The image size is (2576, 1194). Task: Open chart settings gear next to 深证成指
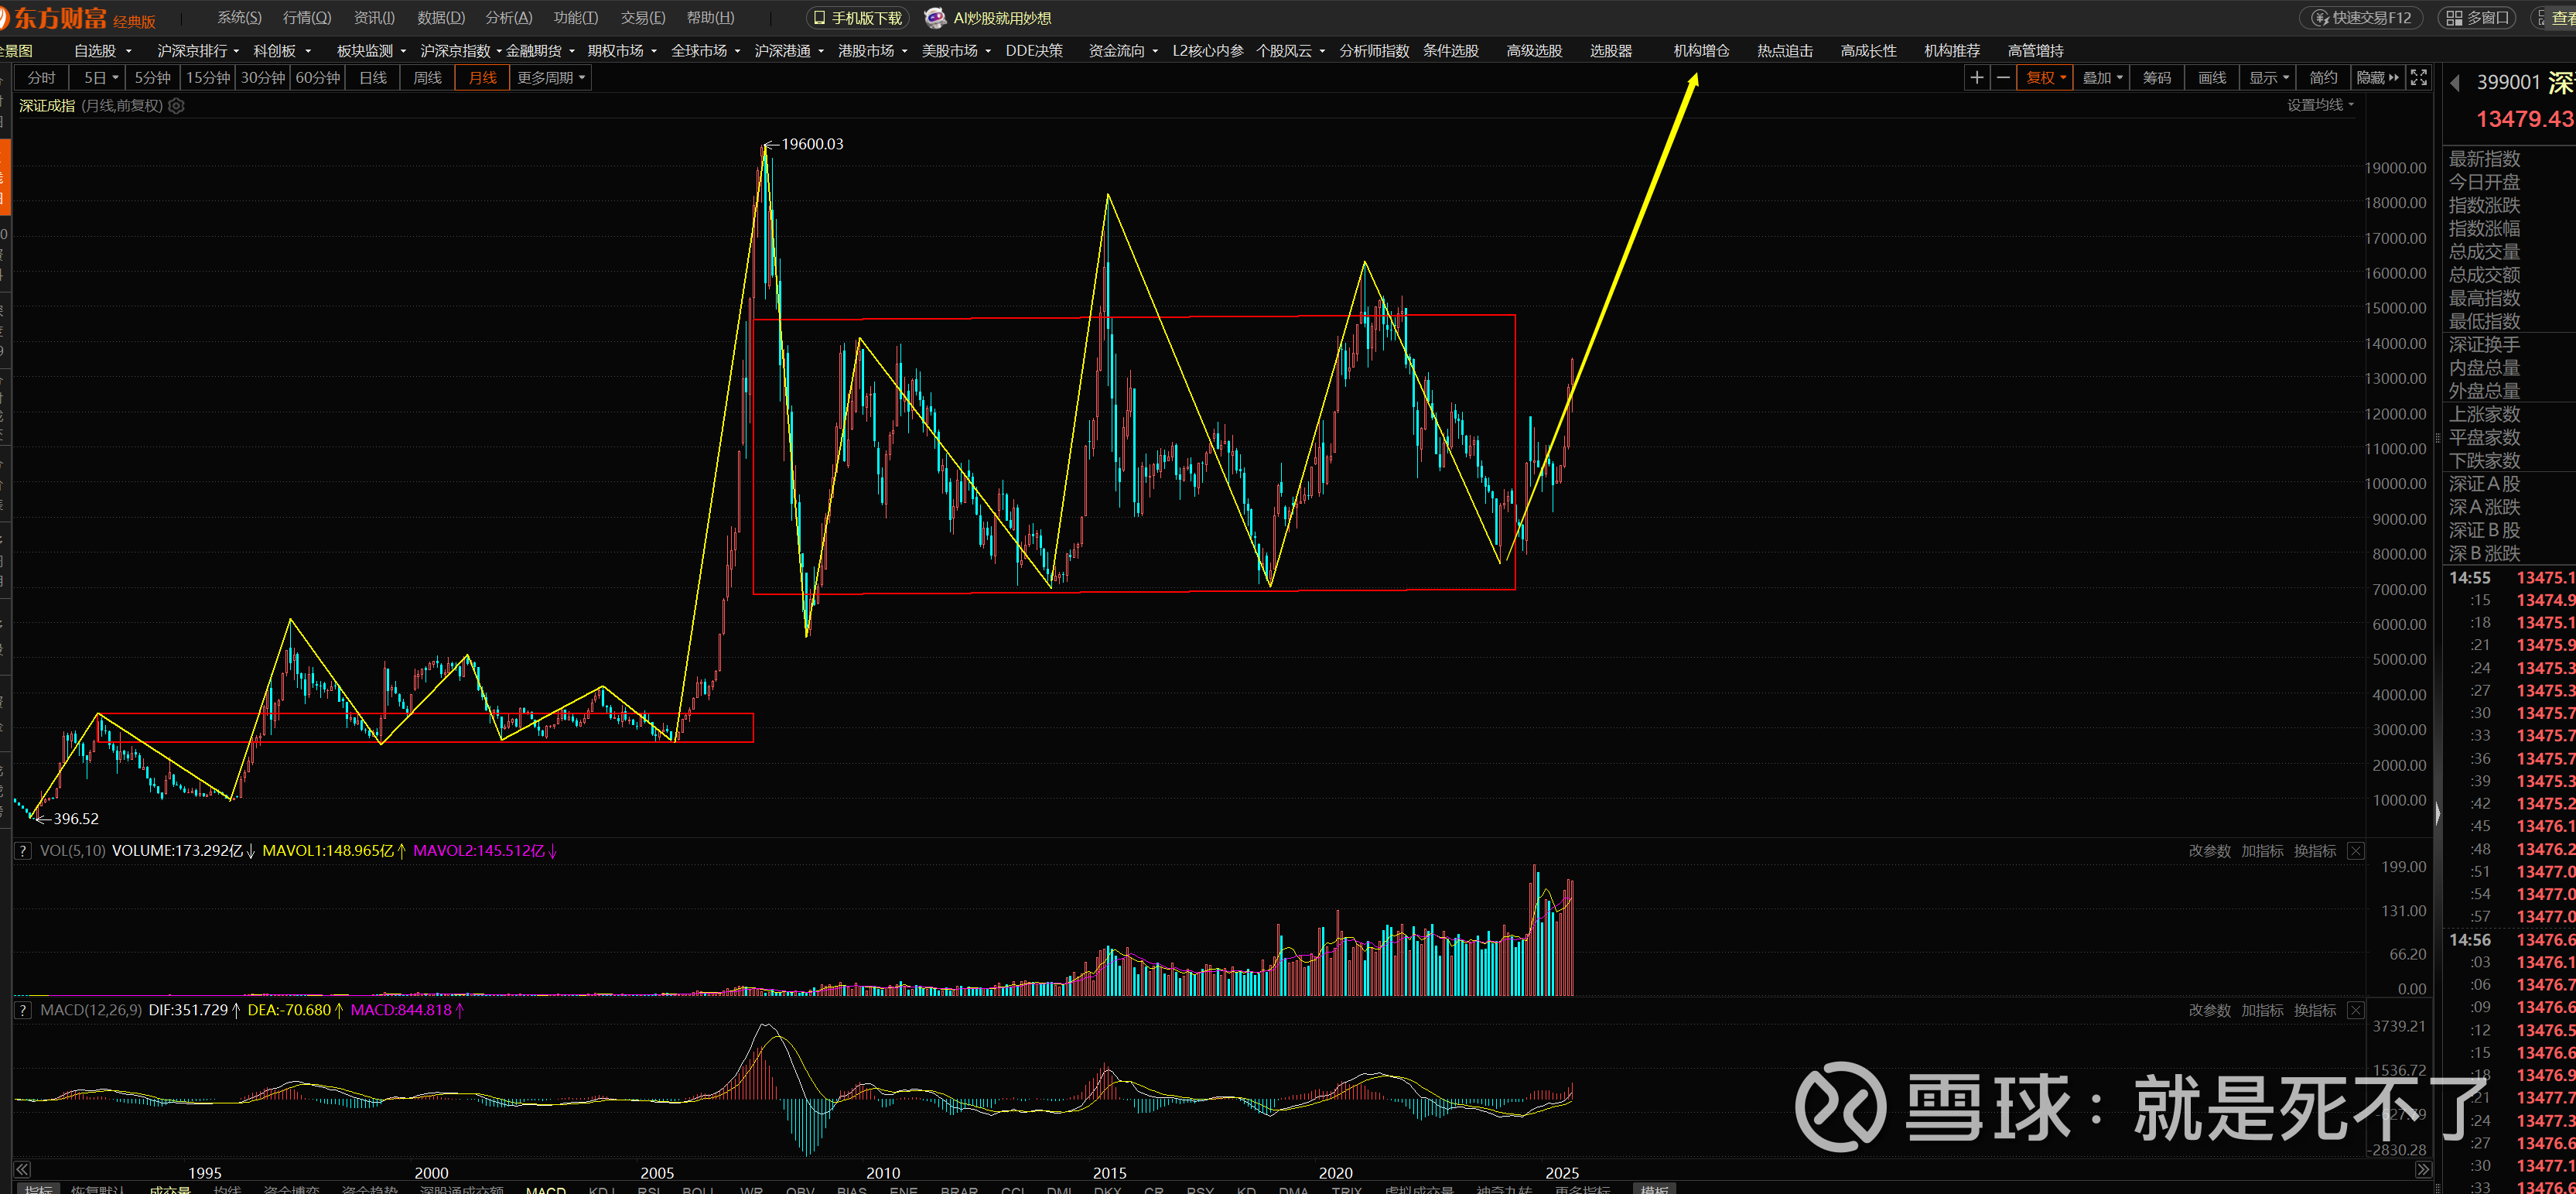(176, 106)
